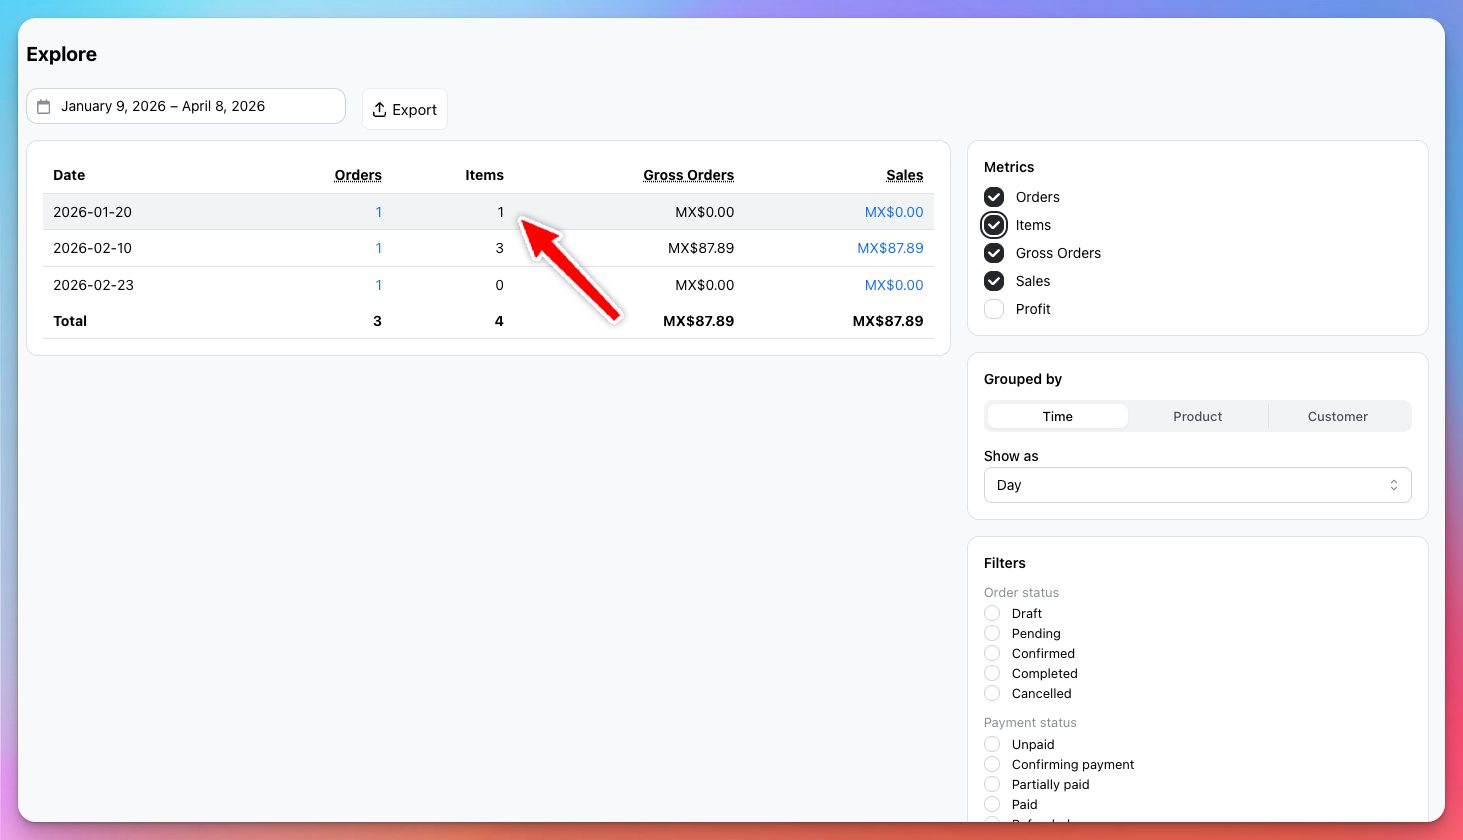
Task: Uncheck the Orders metric checkbox
Action: pyautogui.click(x=994, y=197)
